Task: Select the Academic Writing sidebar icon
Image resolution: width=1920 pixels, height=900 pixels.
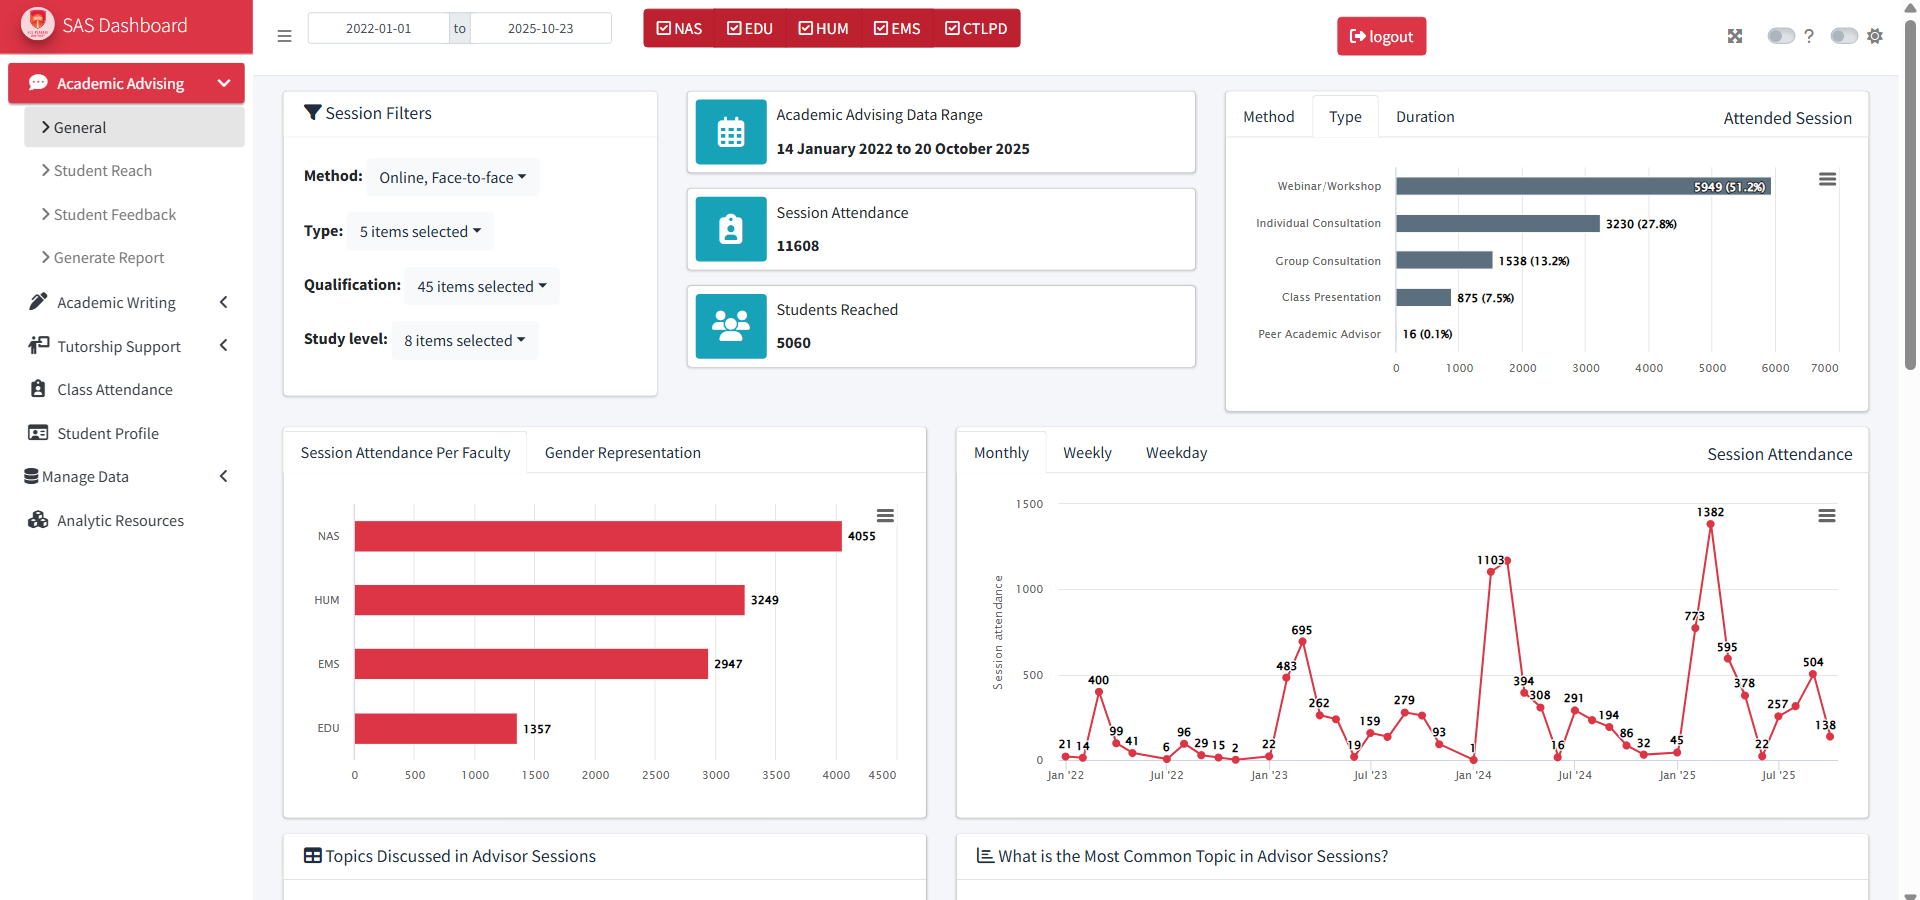Action: tap(38, 302)
